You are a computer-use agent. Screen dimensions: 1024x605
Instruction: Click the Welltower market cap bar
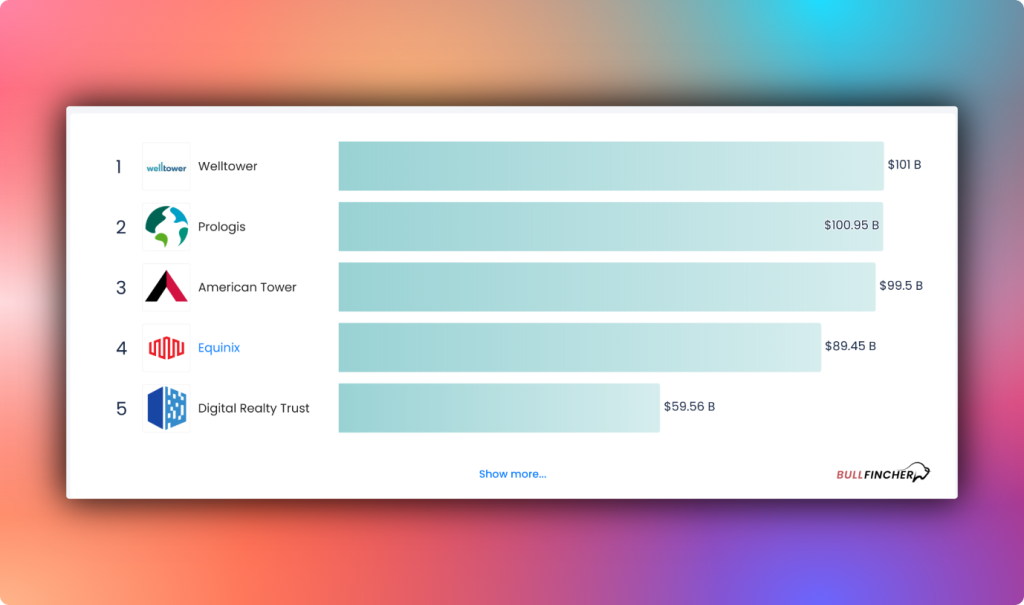[x=611, y=166]
